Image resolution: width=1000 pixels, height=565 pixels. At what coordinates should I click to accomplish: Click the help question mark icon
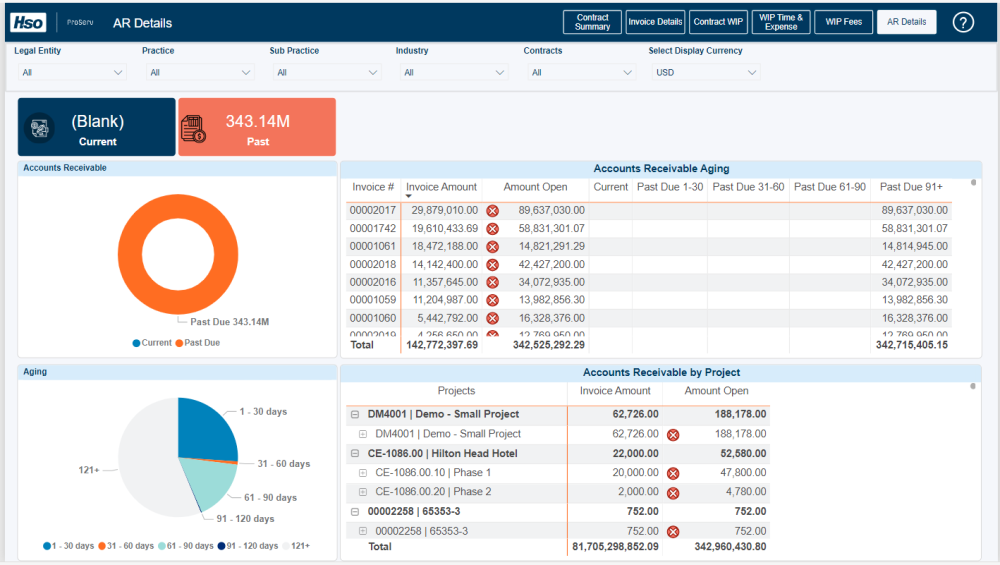pyautogui.click(x=963, y=22)
